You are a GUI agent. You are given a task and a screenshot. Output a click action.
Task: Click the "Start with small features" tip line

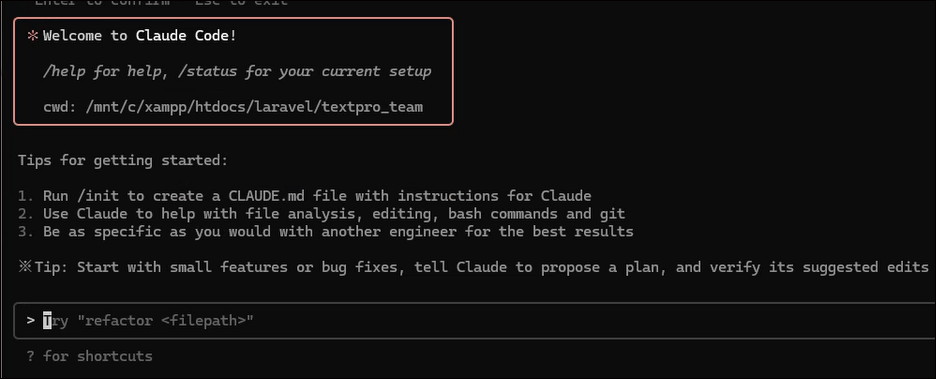pyautogui.click(x=475, y=267)
